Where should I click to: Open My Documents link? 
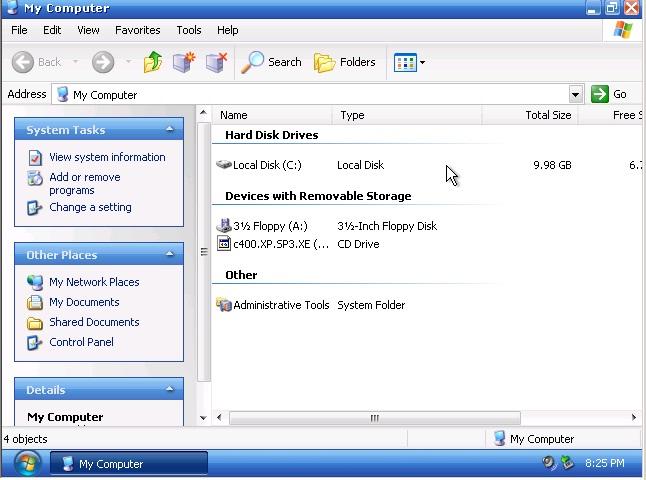[x=84, y=302]
